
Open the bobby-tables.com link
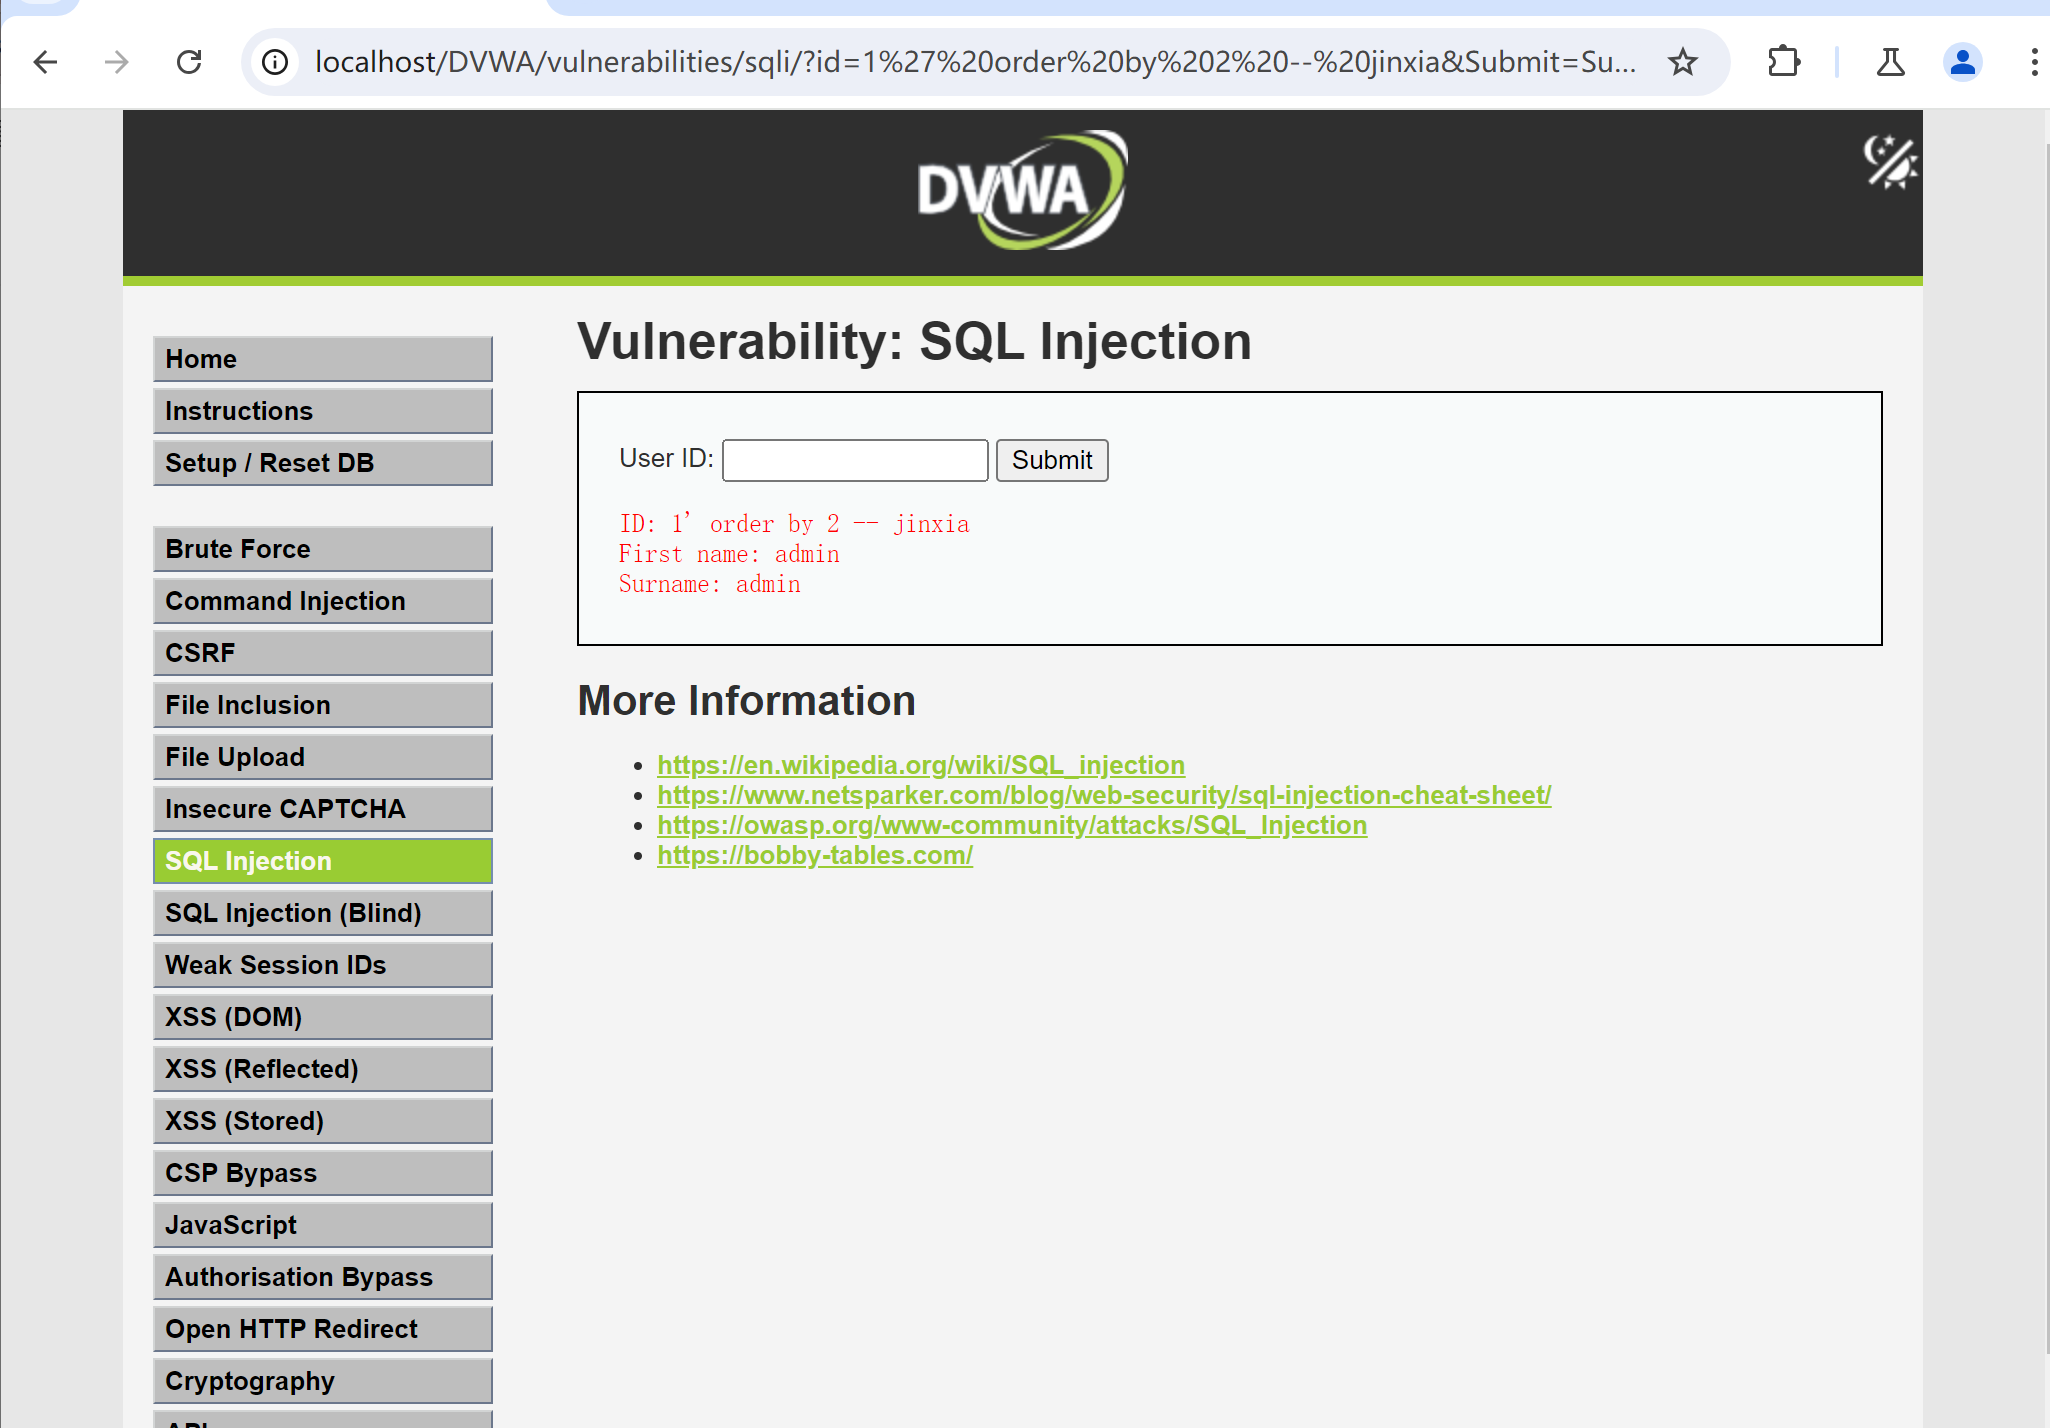pos(814,855)
